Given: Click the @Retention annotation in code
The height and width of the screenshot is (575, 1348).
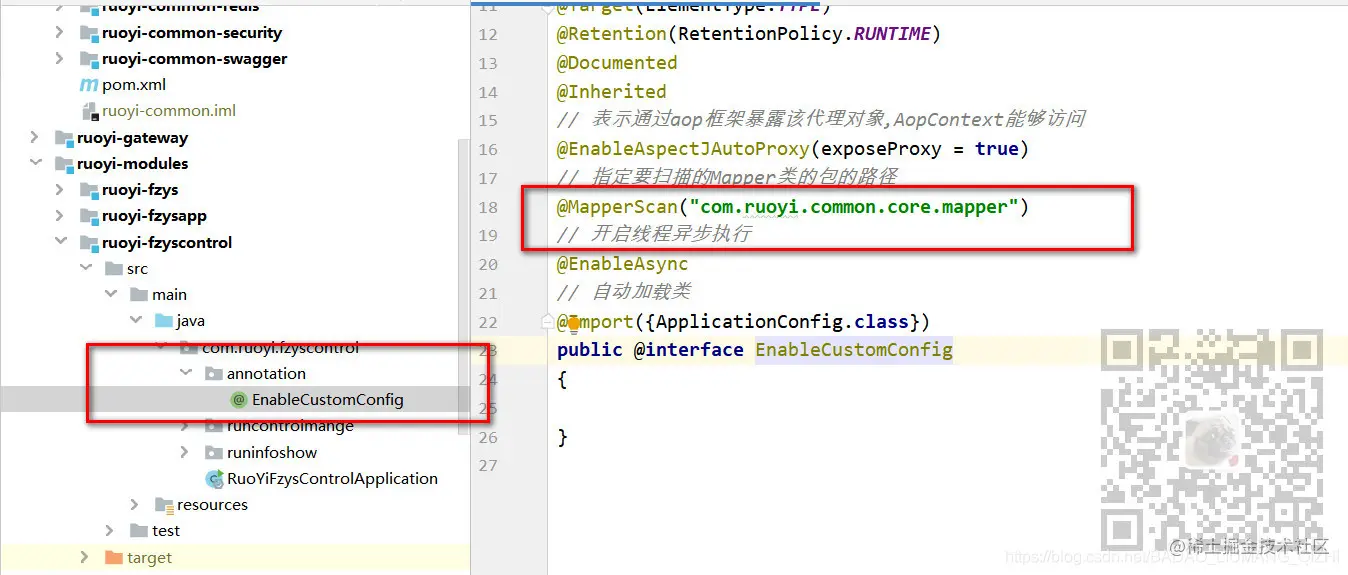Looking at the screenshot, I should (612, 34).
